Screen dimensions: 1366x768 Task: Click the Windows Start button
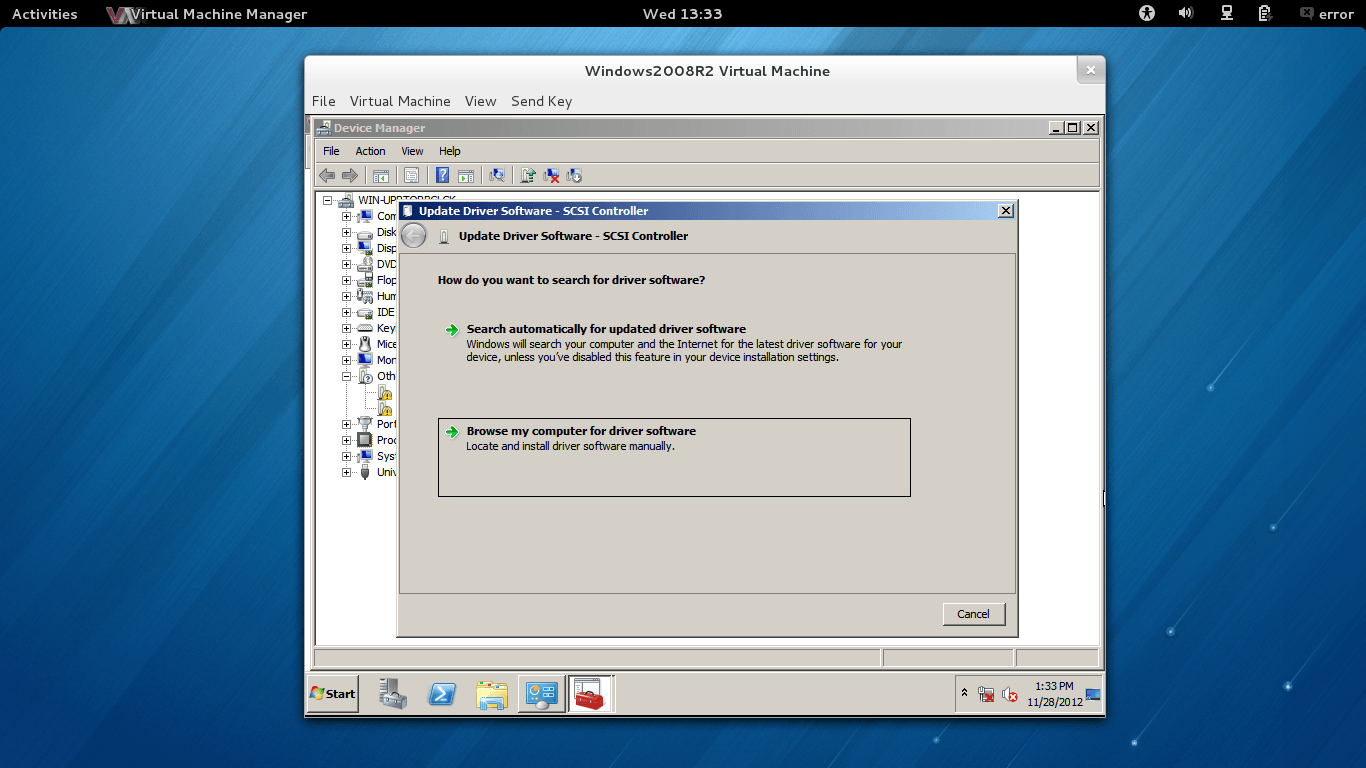pos(332,694)
